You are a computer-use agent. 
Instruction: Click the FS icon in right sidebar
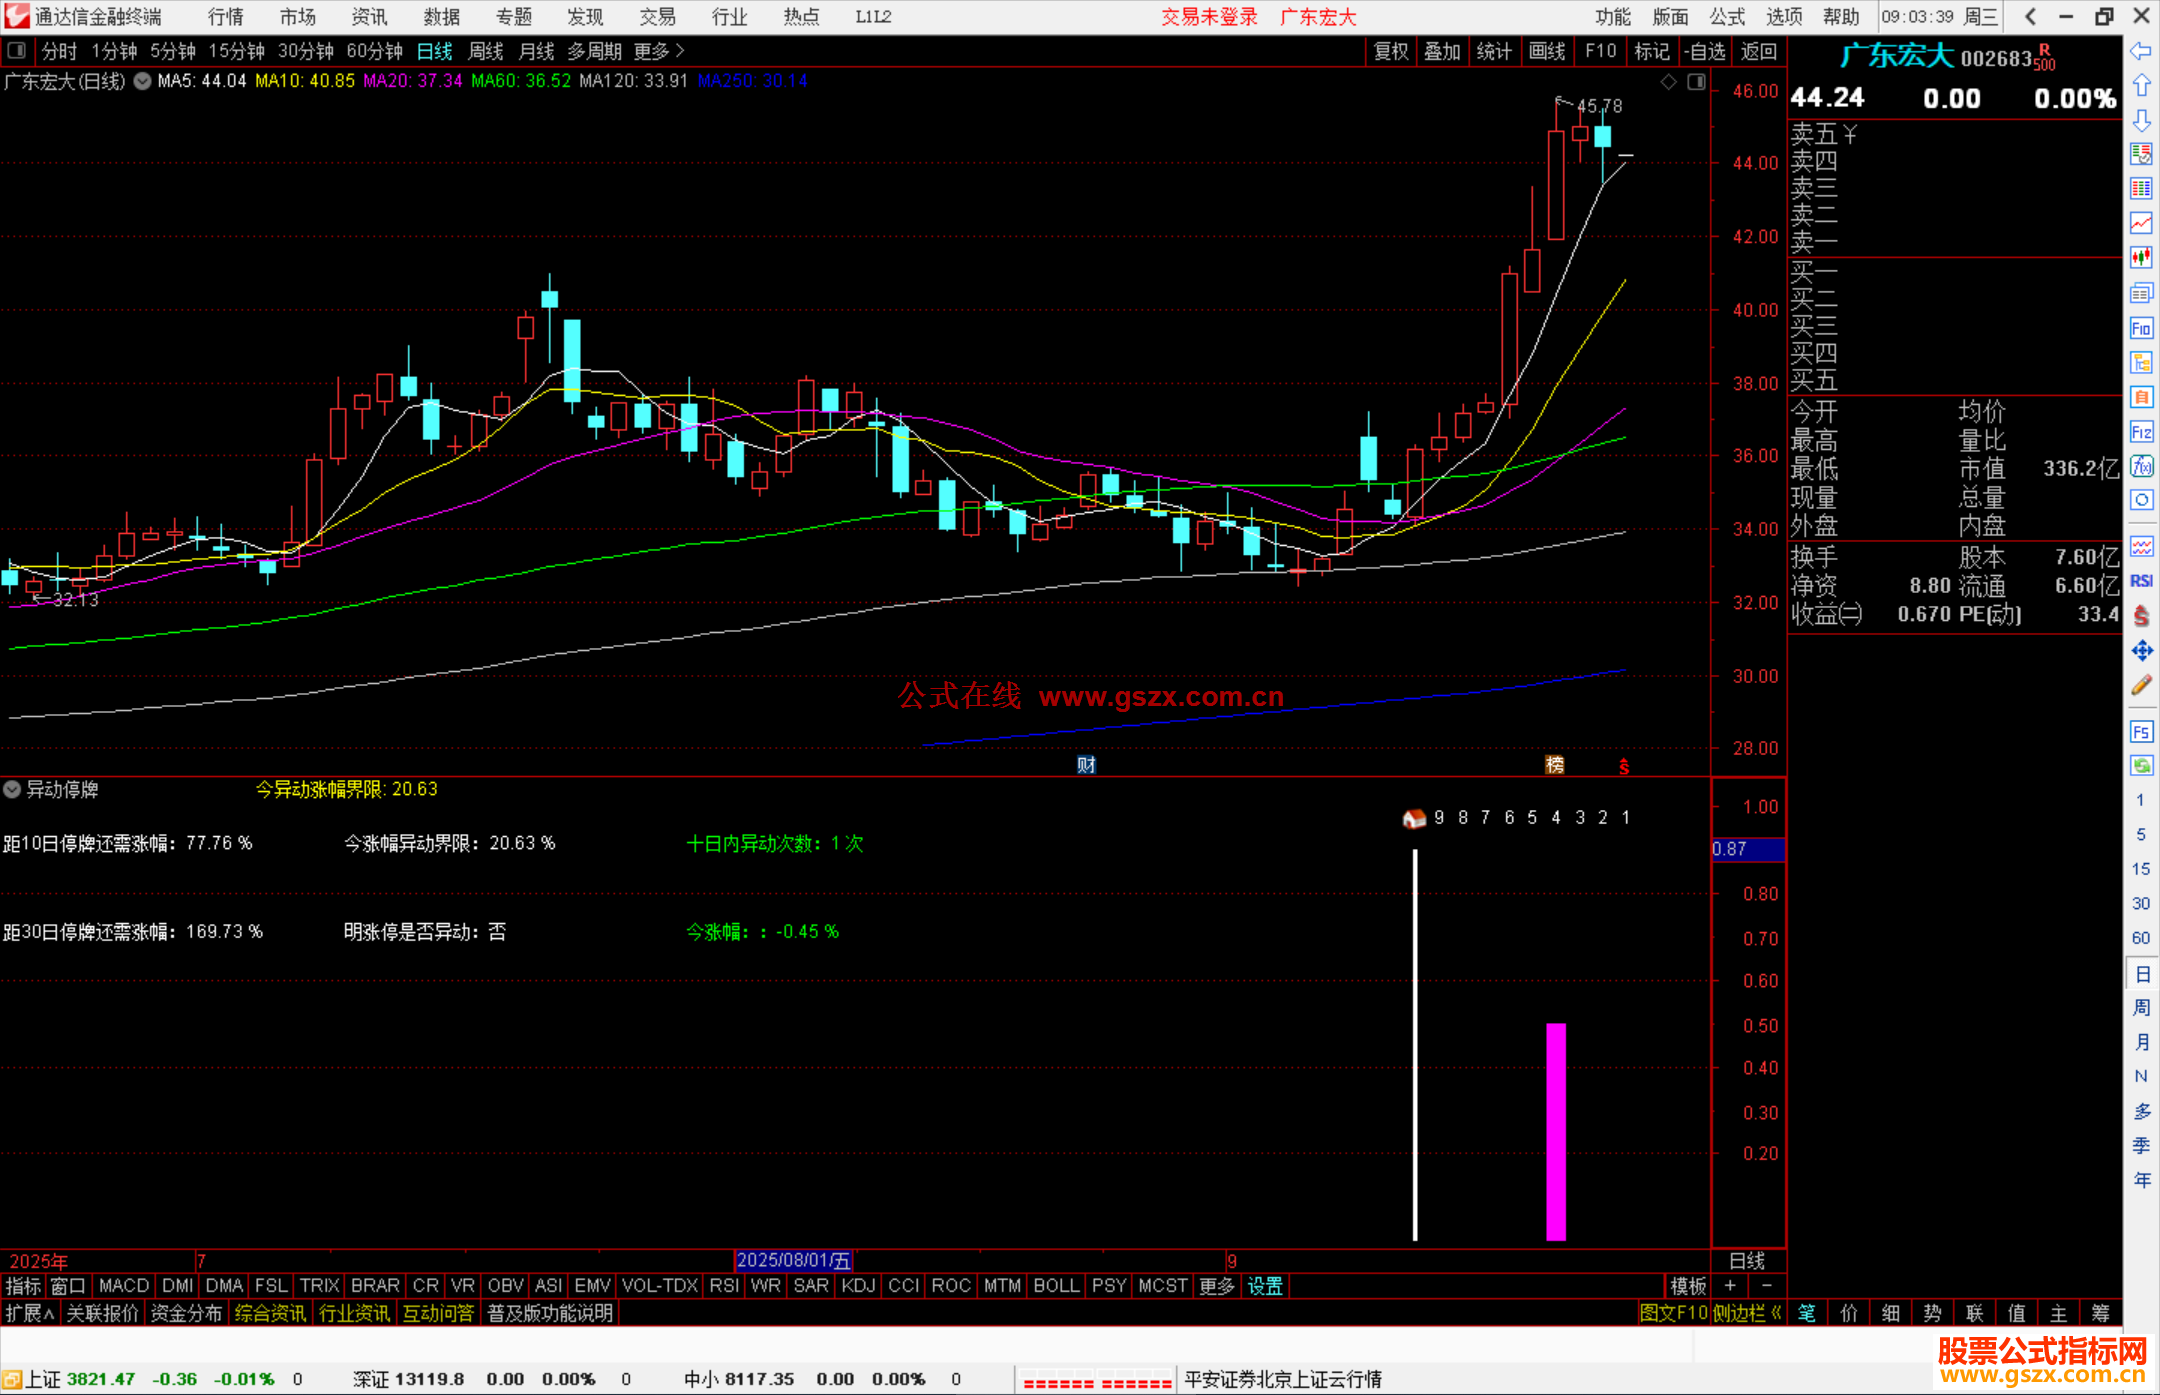(2141, 732)
